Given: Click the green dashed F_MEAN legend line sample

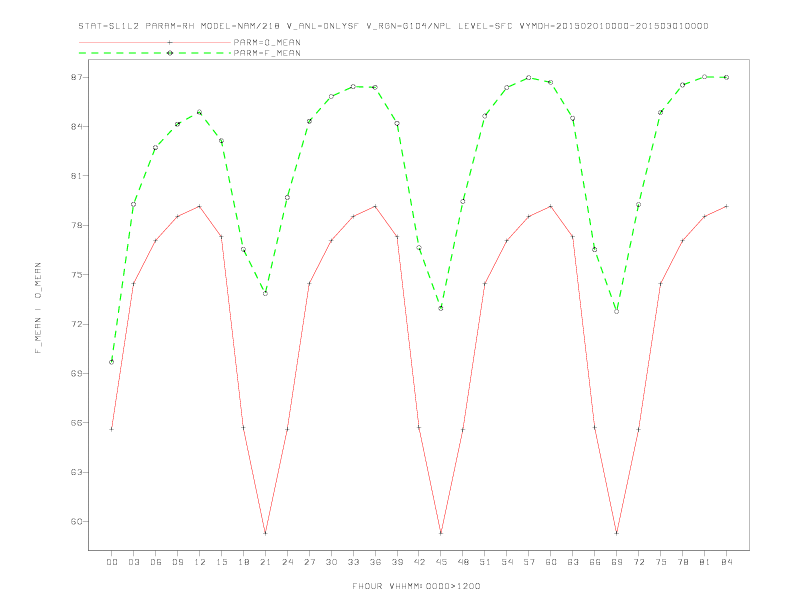Looking at the screenshot, I should pos(155,53).
